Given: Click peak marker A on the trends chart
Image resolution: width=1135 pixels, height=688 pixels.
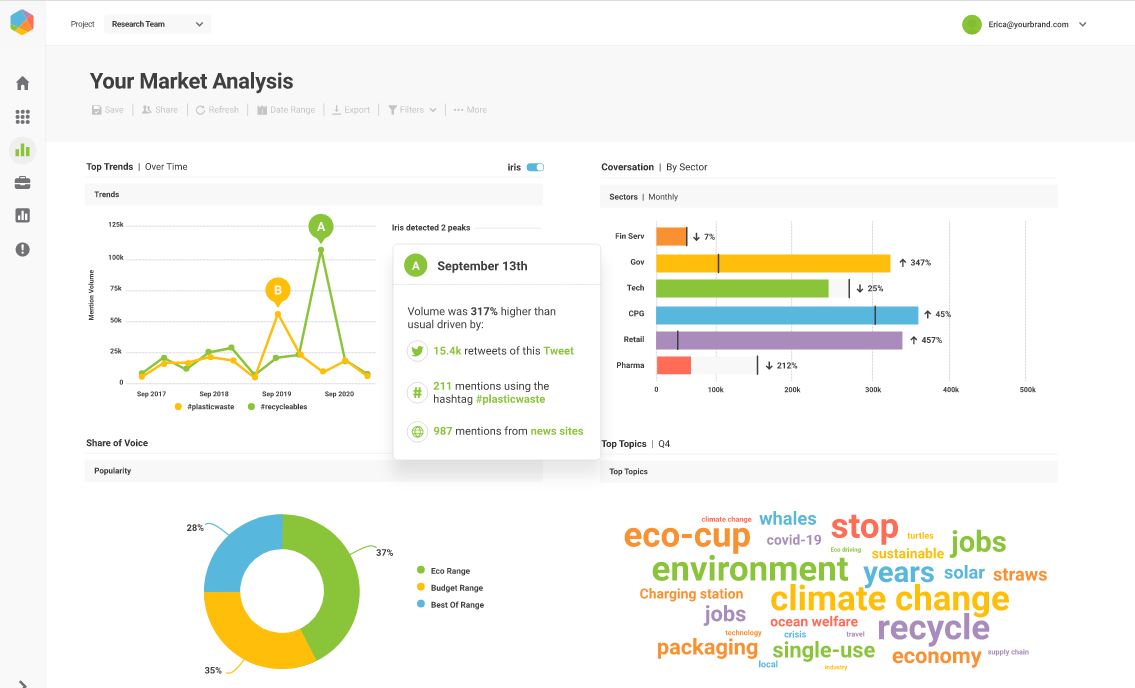Looking at the screenshot, I should (x=321, y=226).
